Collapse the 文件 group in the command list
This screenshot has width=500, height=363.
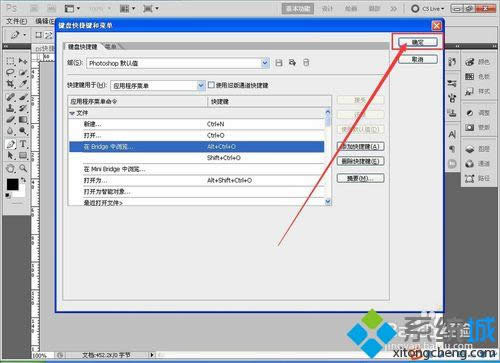[72, 113]
